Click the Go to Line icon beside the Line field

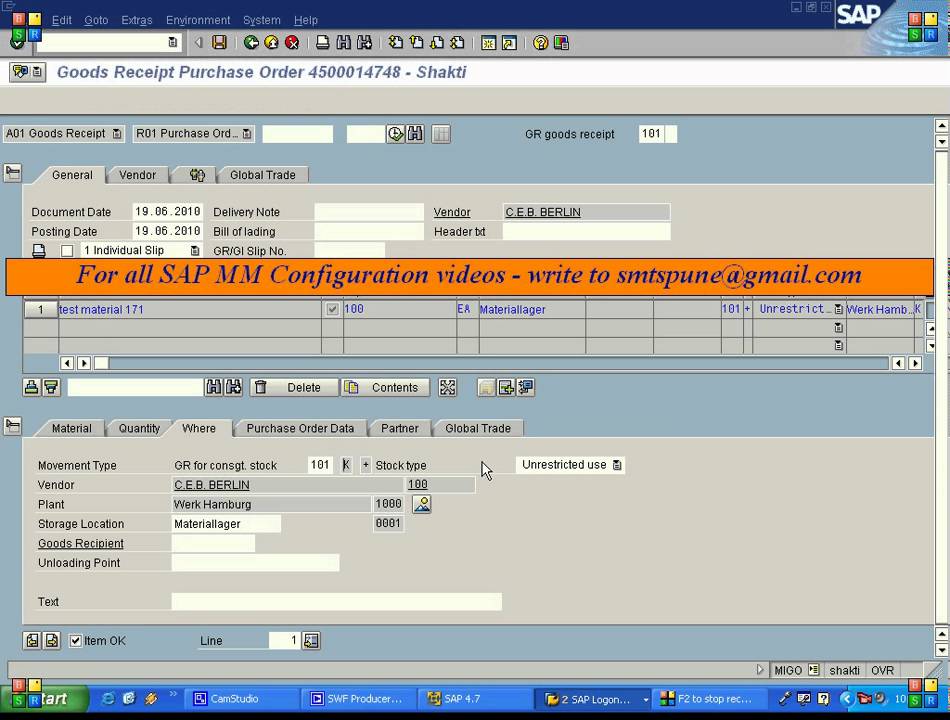point(311,640)
